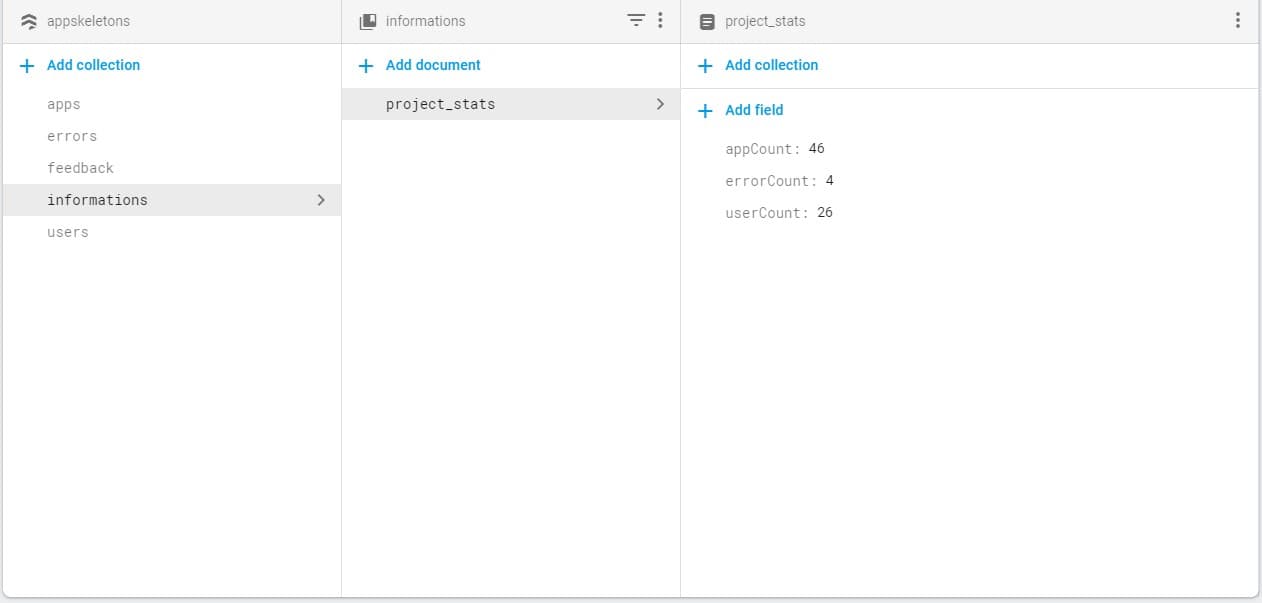
Task: Click Add field on the project_stats document
Action: pos(753,110)
